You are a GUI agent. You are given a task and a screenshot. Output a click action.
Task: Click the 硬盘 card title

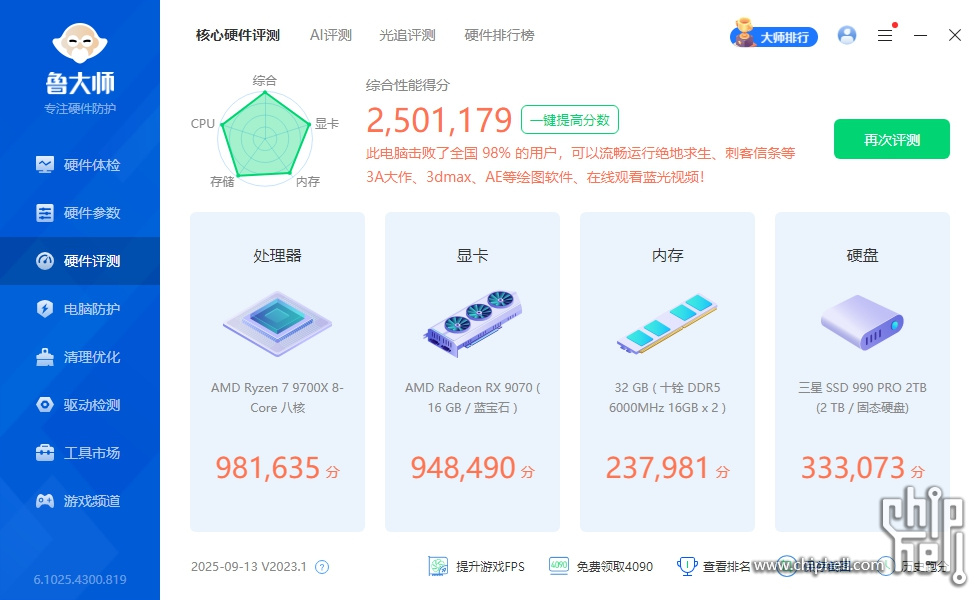[862, 256]
